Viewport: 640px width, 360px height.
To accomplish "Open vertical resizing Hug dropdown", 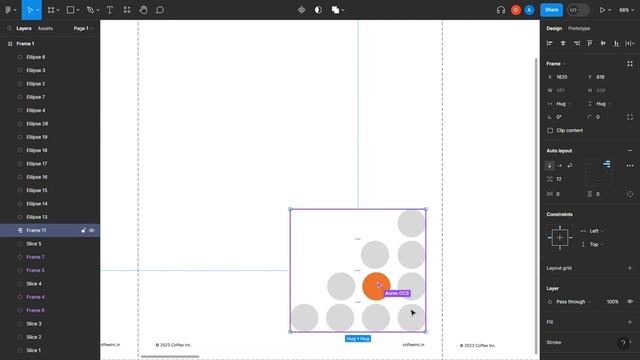I will tap(603, 104).
